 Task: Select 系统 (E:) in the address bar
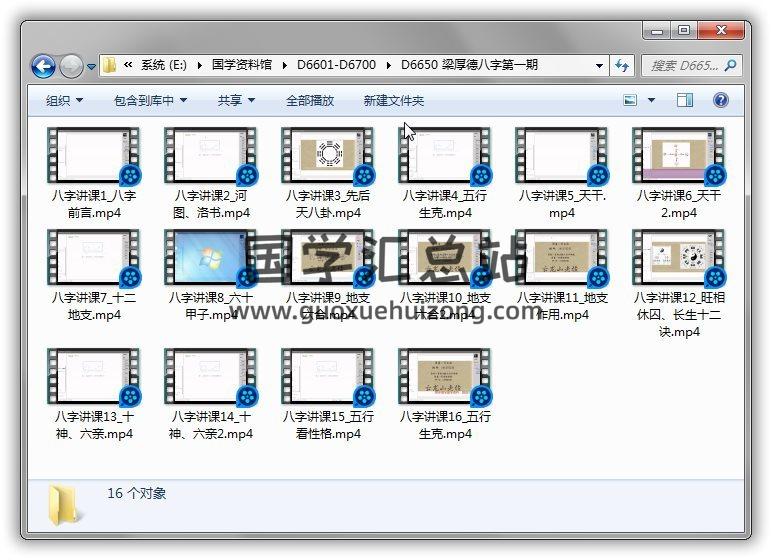(163, 65)
